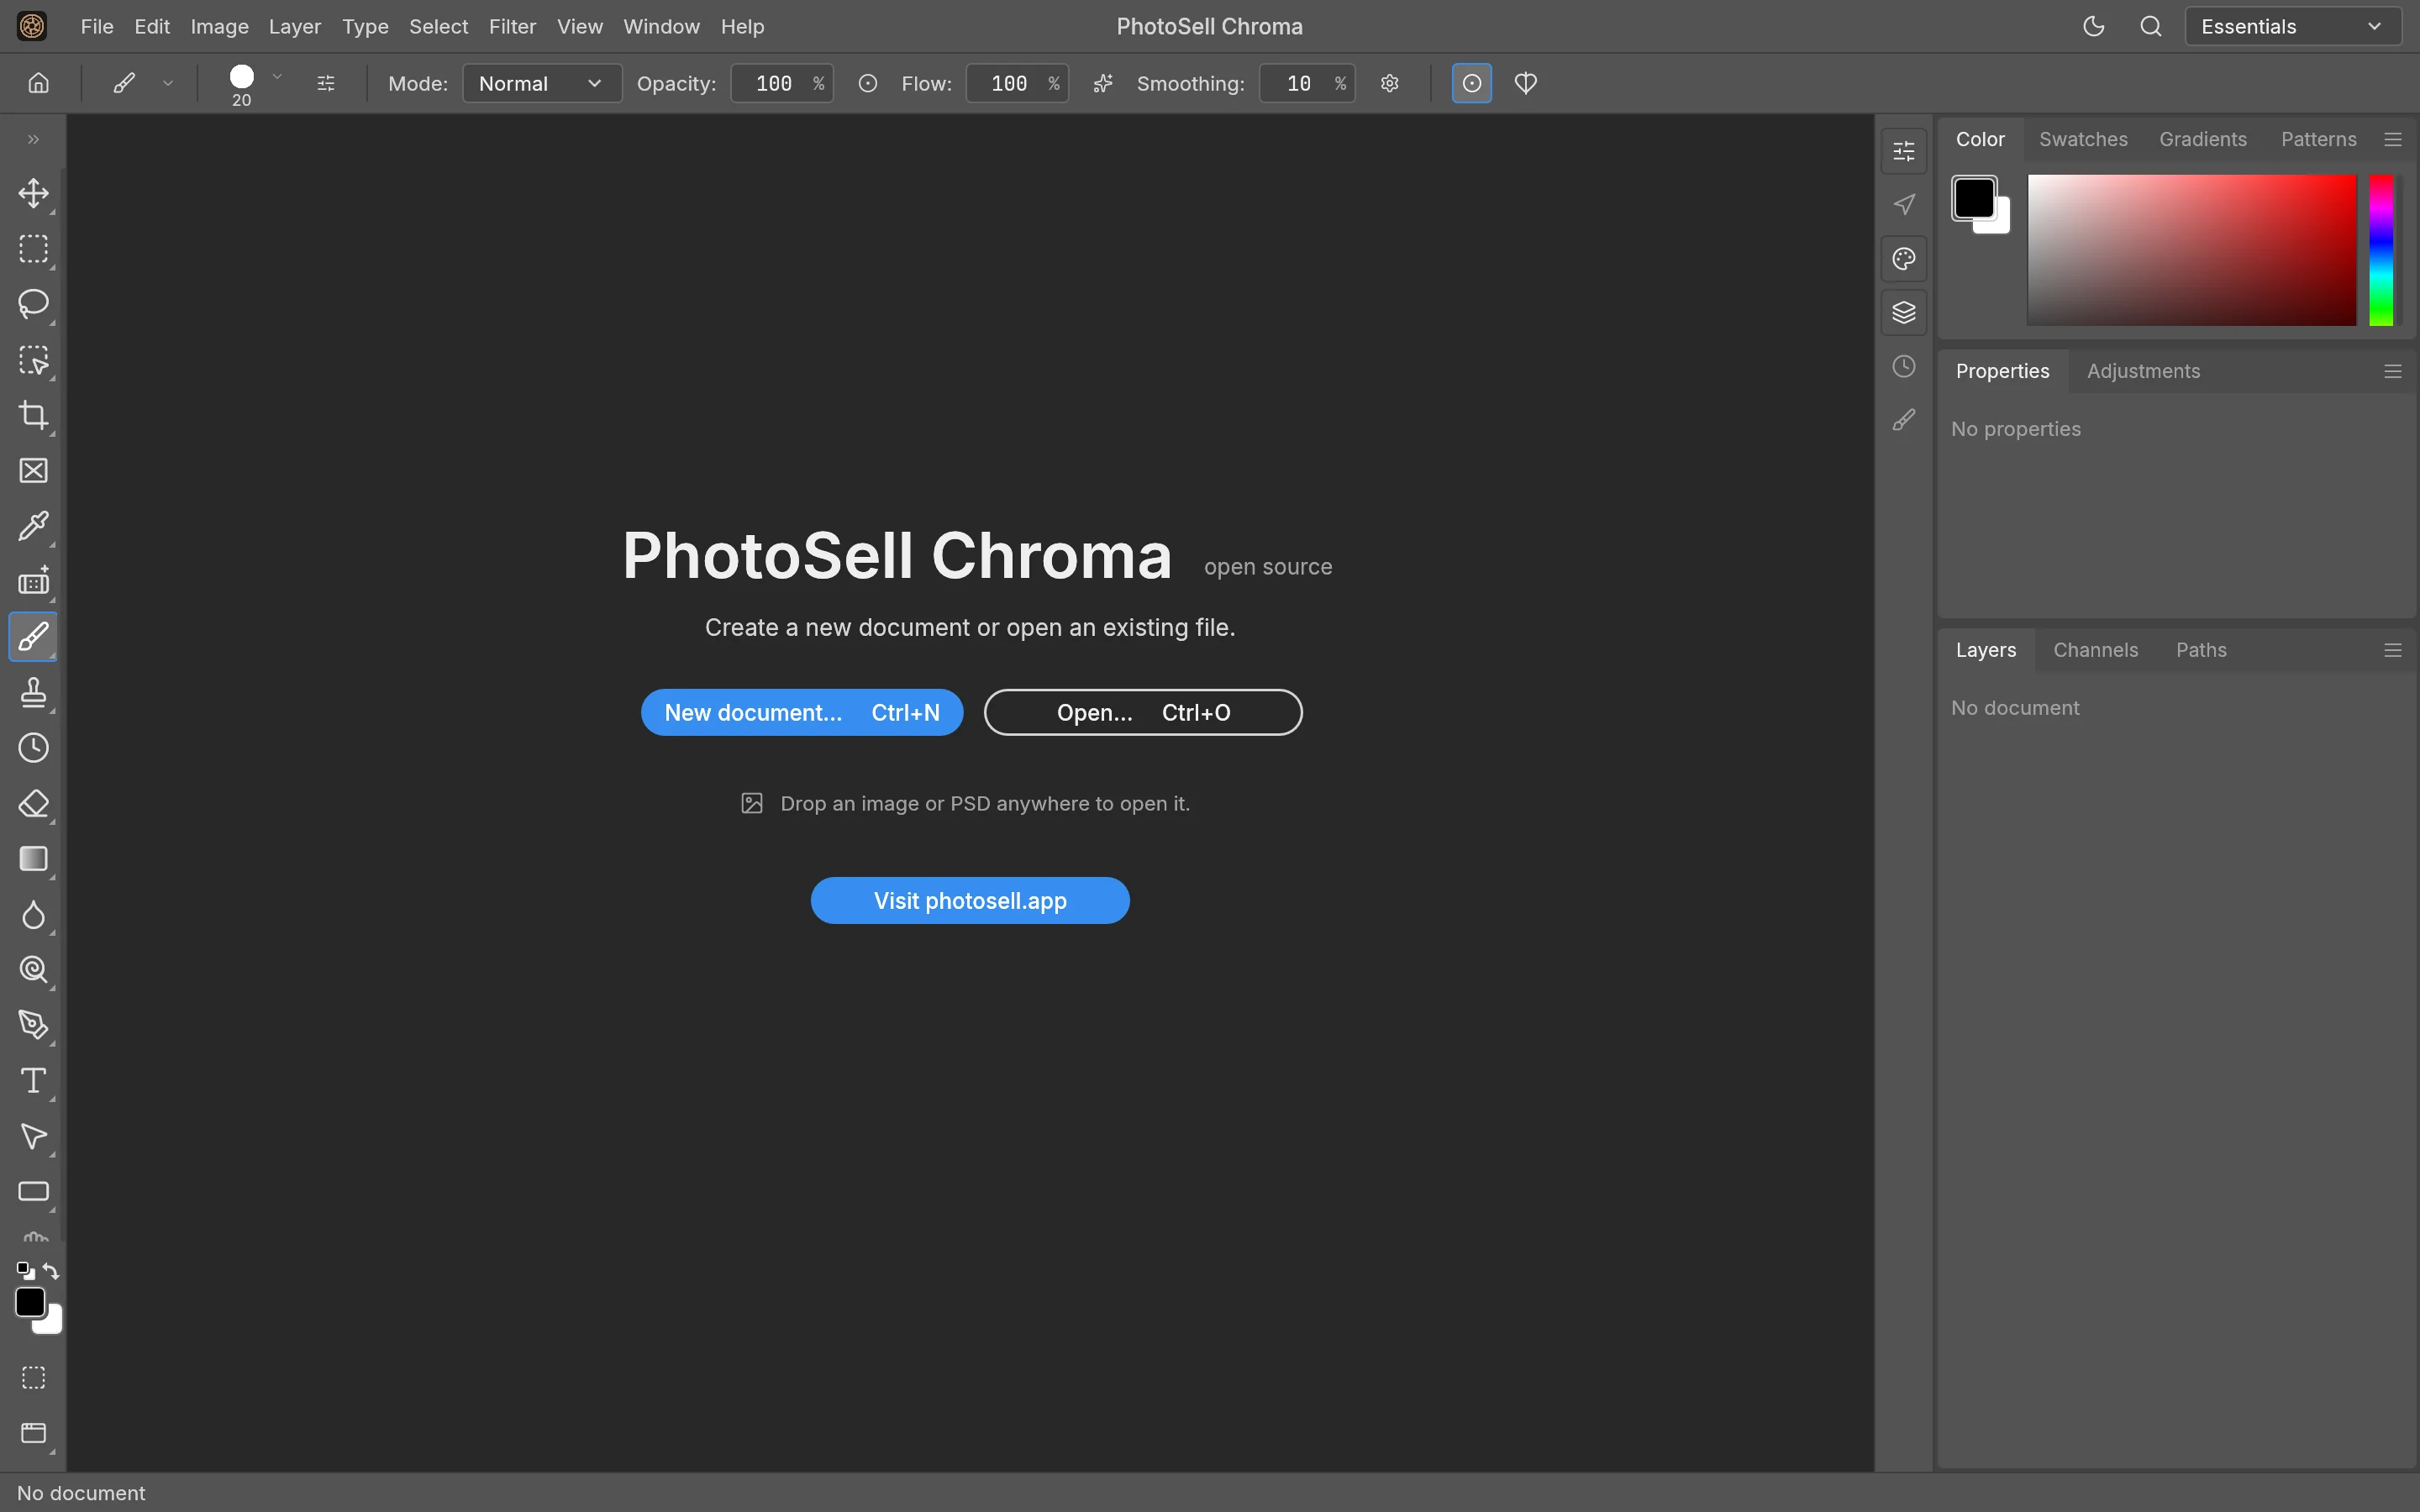Click the Home button in options bar
Screen dimensions: 2420x1512
coord(38,84)
